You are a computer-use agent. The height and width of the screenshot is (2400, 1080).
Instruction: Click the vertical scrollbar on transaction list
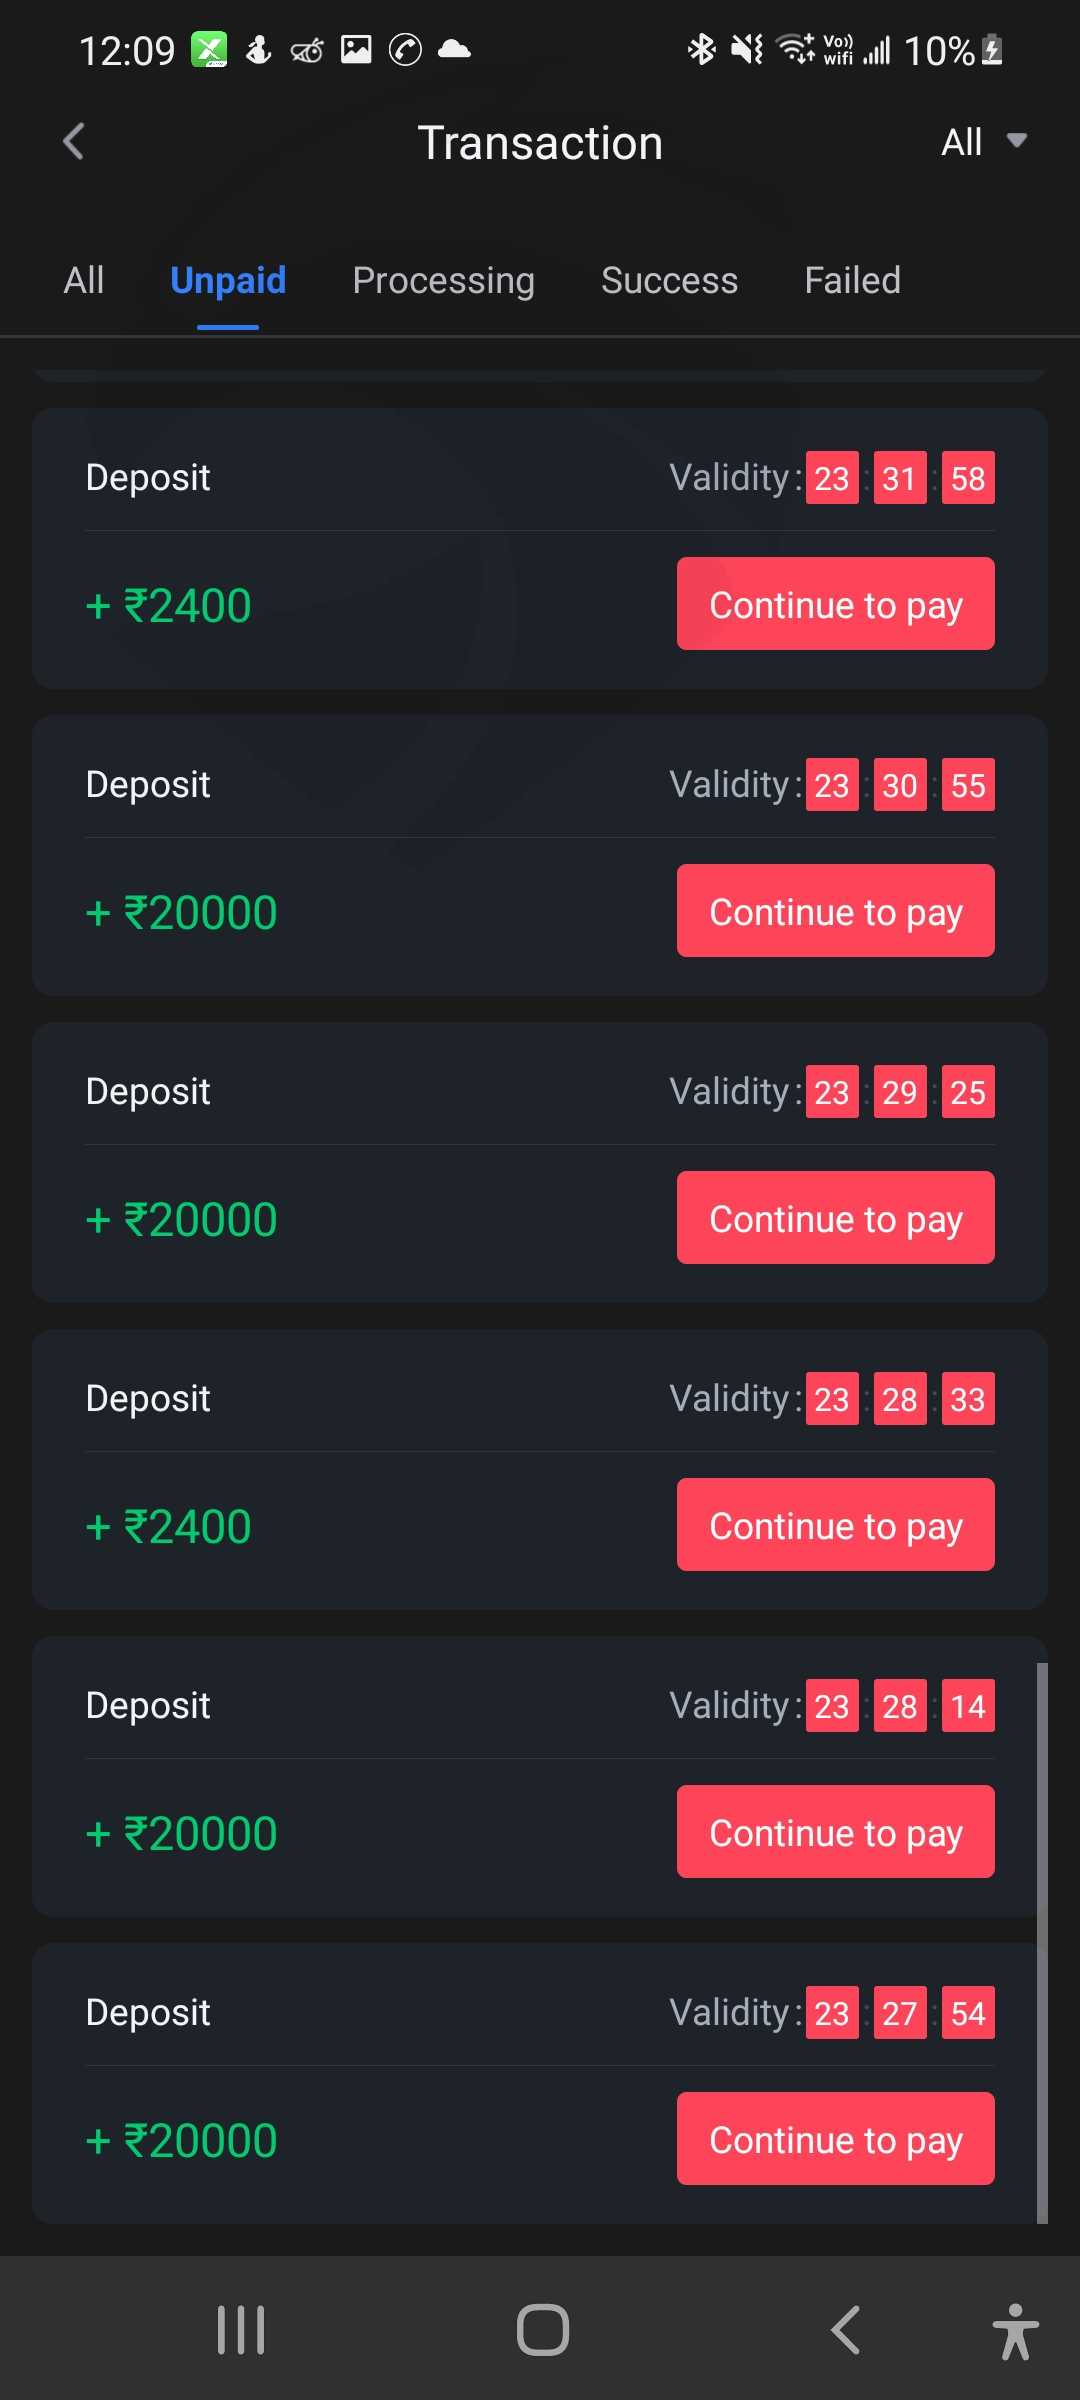coord(1042,1940)
